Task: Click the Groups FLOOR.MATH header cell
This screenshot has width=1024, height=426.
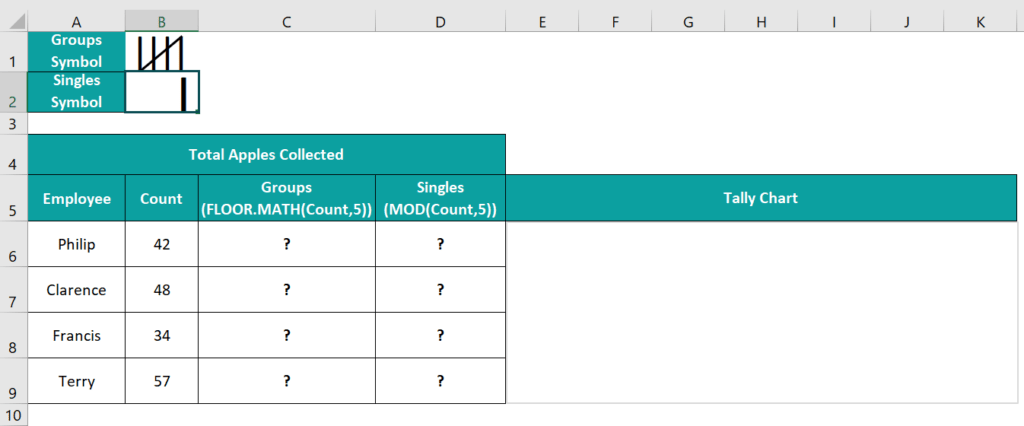Action: (x=287, y=198)
